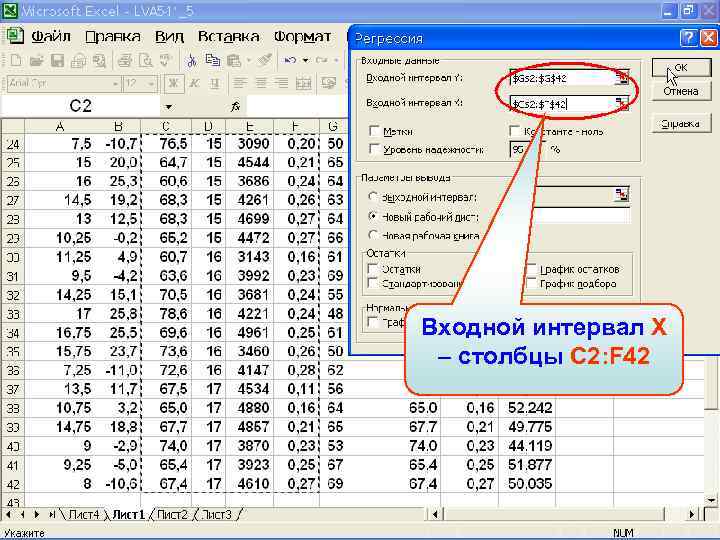Open the Undo history dropdown arrow
This screenshot has height=540, width=720.
point(305,61)
